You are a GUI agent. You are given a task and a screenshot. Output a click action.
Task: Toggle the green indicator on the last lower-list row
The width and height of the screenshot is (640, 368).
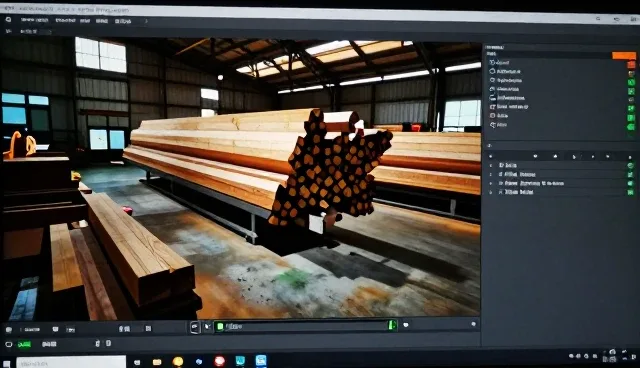631,192
